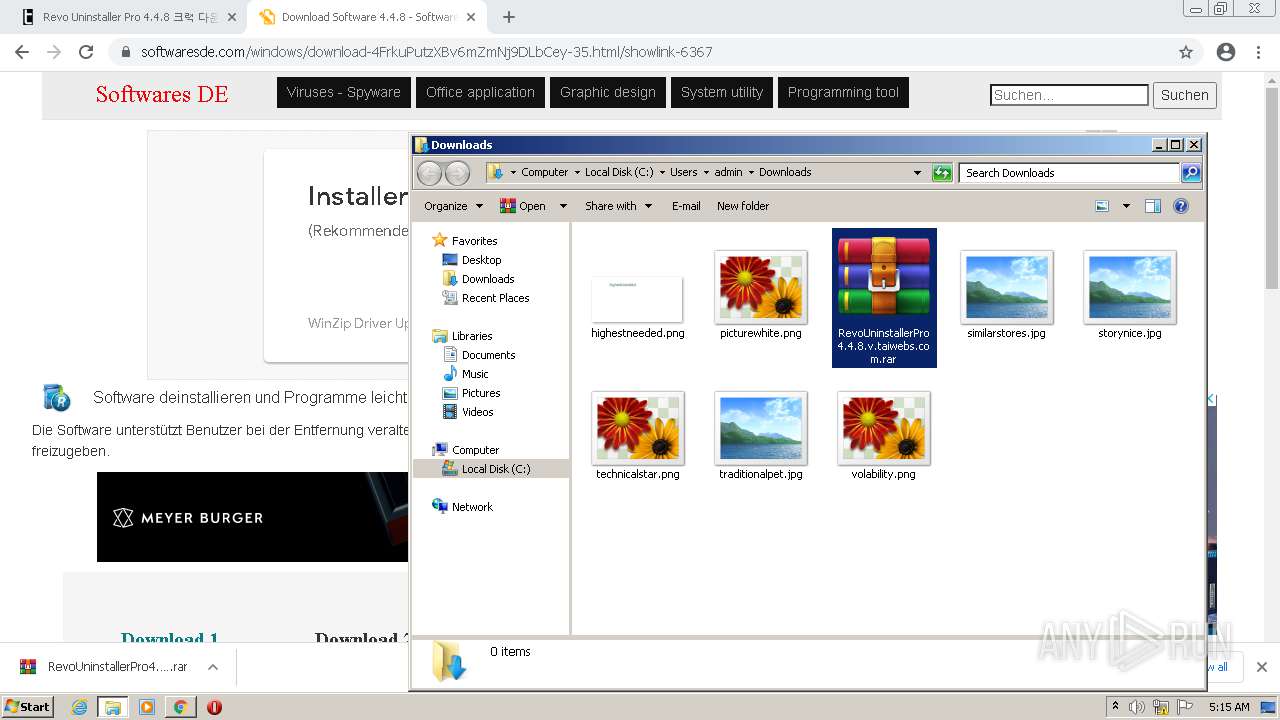Select highestneeded.png thumbnail

pyautogui.click(x=637, y=300)
